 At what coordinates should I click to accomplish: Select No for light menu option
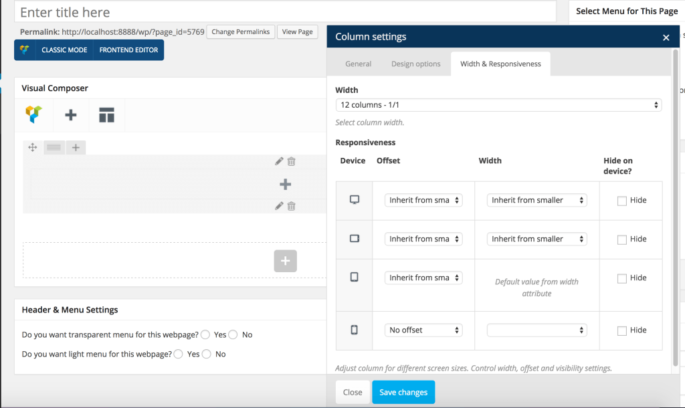208,354
